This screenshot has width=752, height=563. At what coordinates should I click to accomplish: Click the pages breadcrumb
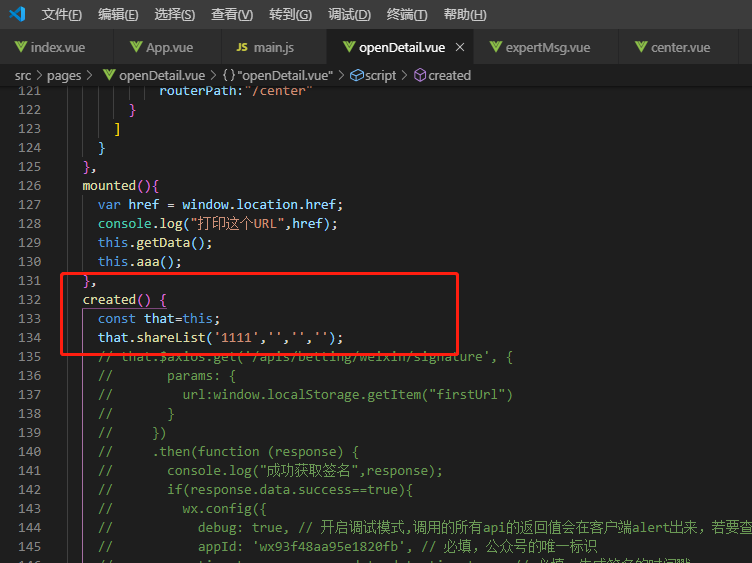point(64,76)
